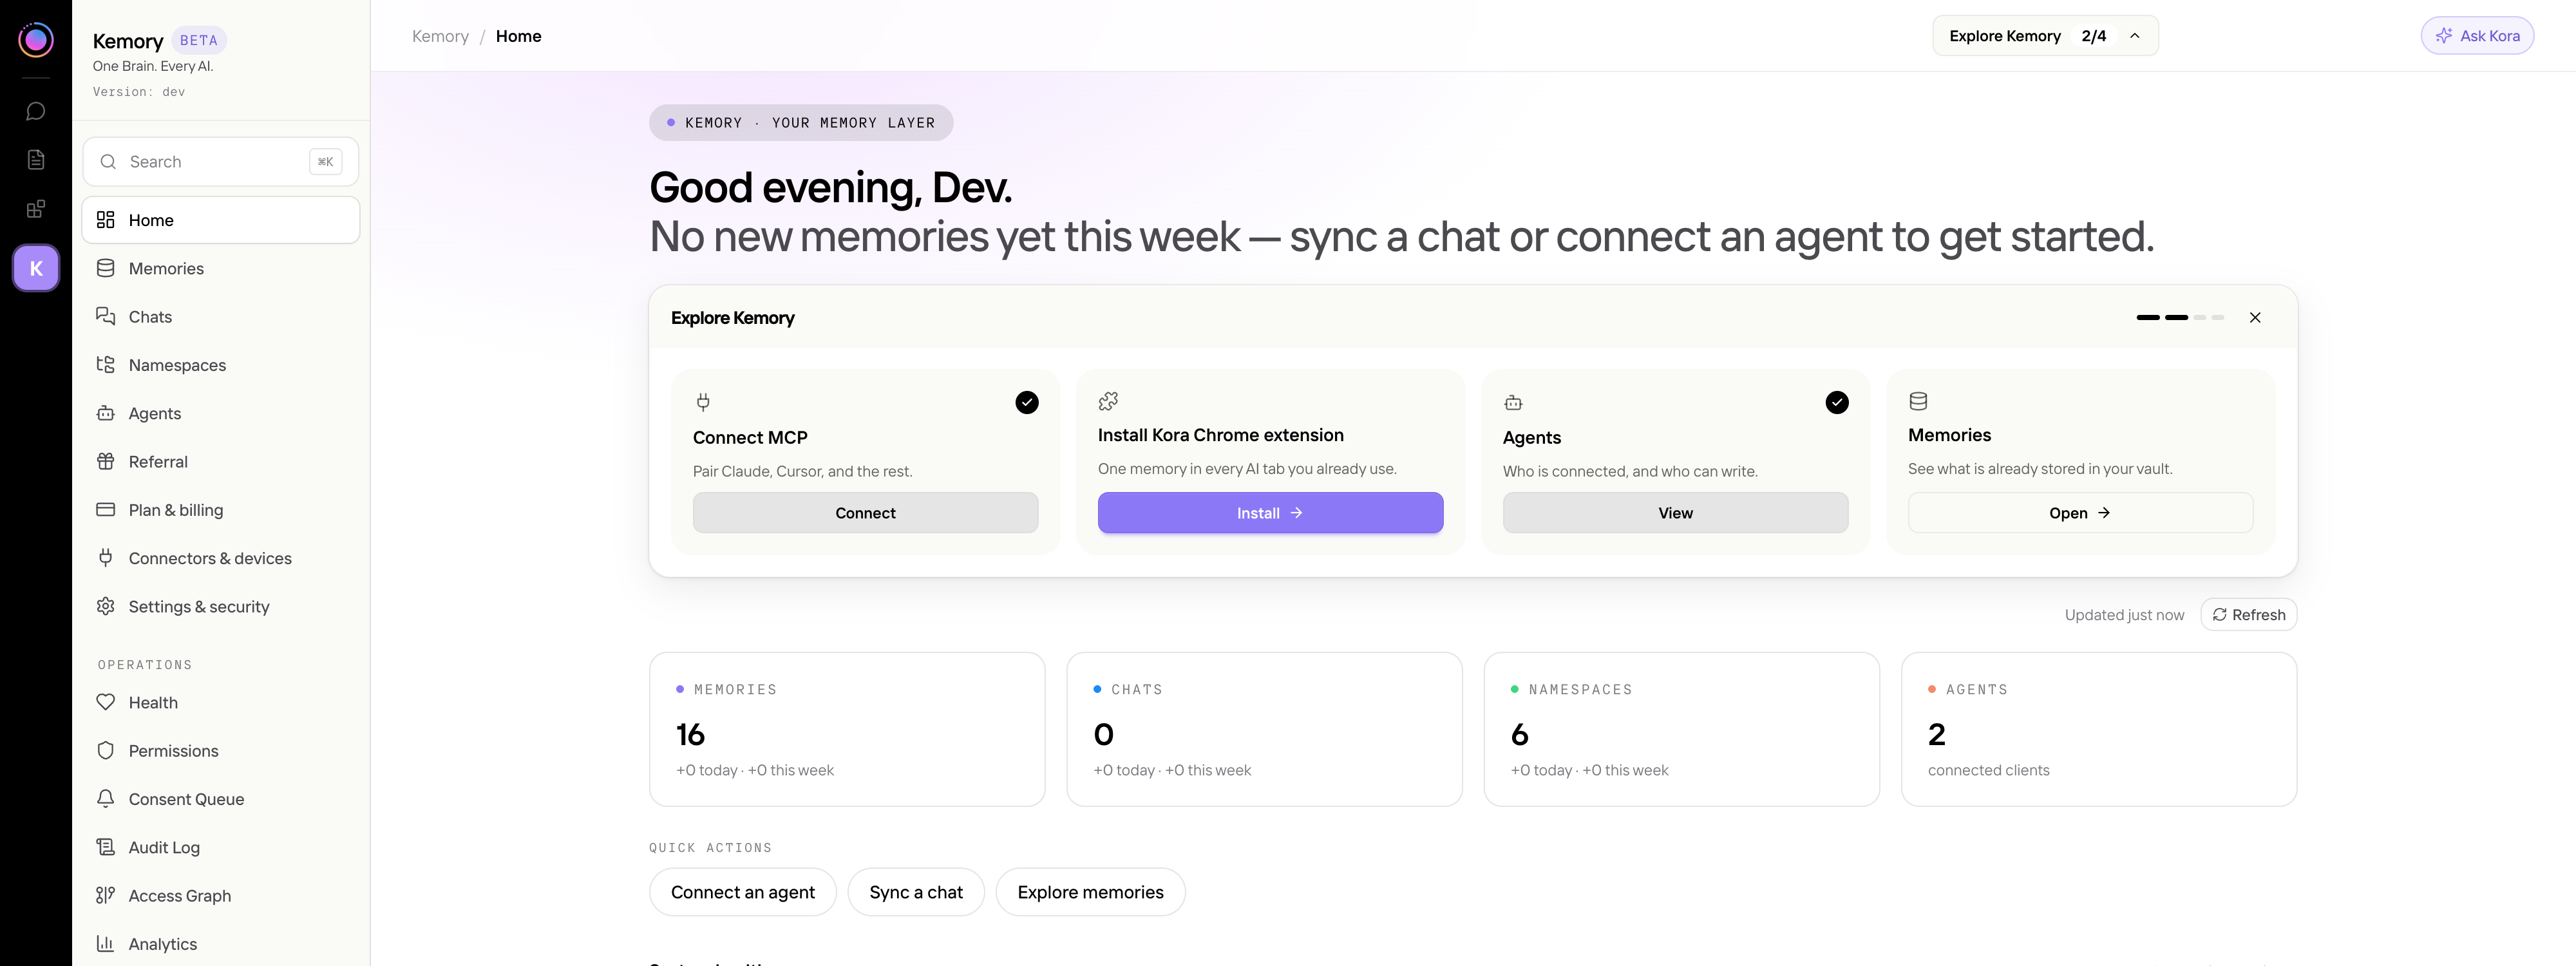Click the 'Updated just now' text

2124,615
